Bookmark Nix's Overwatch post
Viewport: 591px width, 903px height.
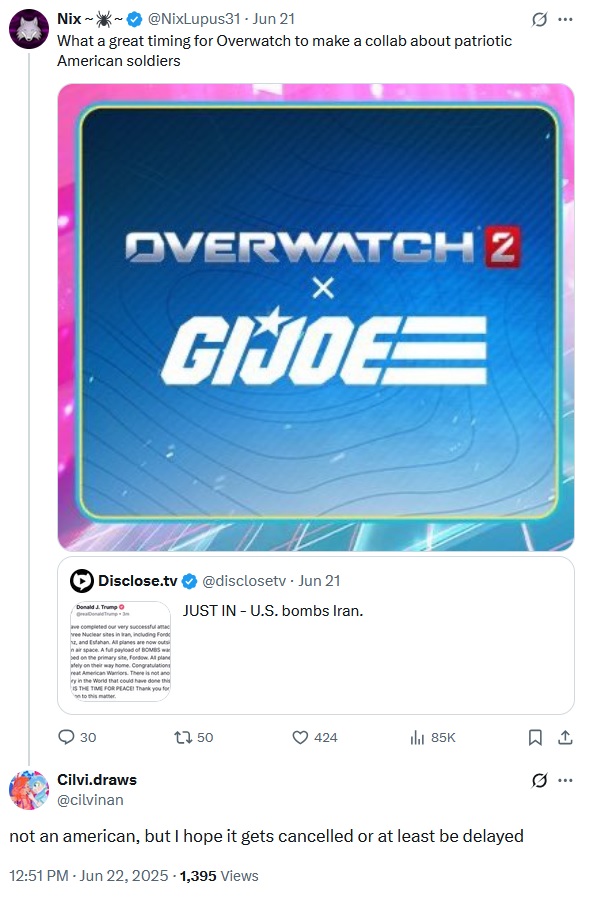(x=535, y=737)
